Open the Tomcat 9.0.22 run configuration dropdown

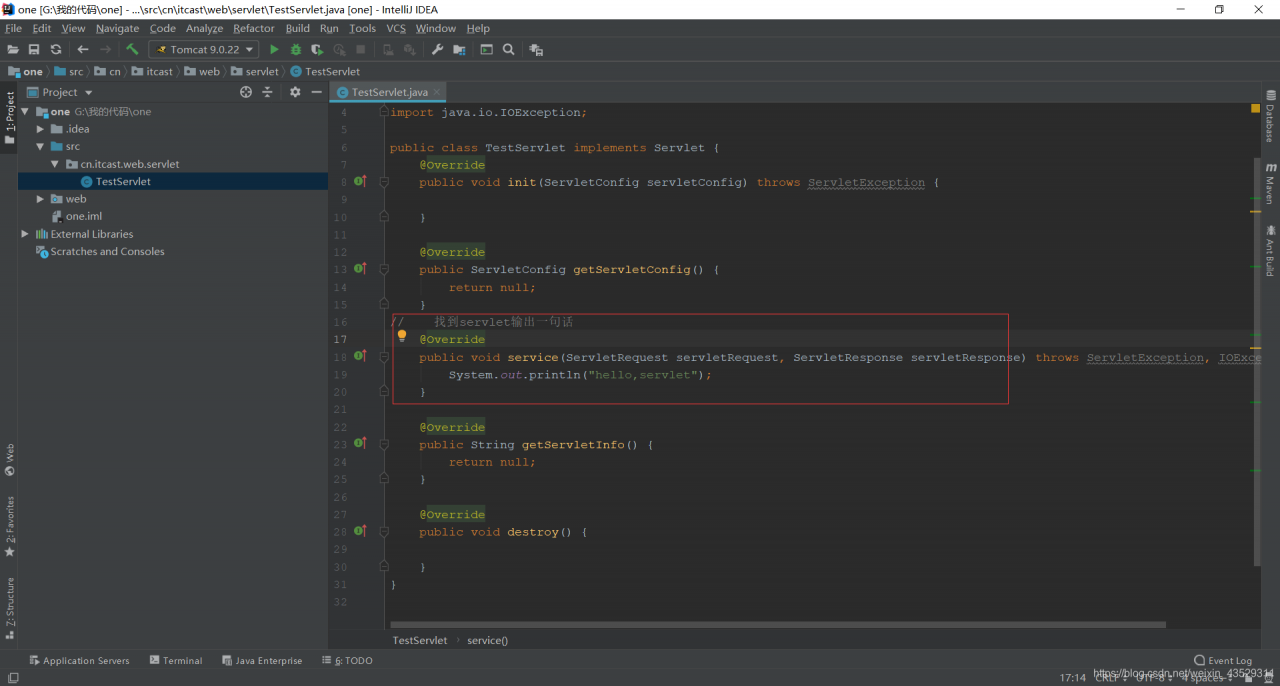tap(204, 49)
